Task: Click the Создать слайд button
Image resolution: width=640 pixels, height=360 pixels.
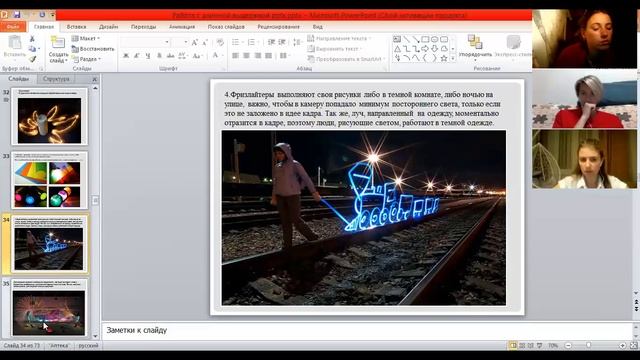Action: coord(58,49)
